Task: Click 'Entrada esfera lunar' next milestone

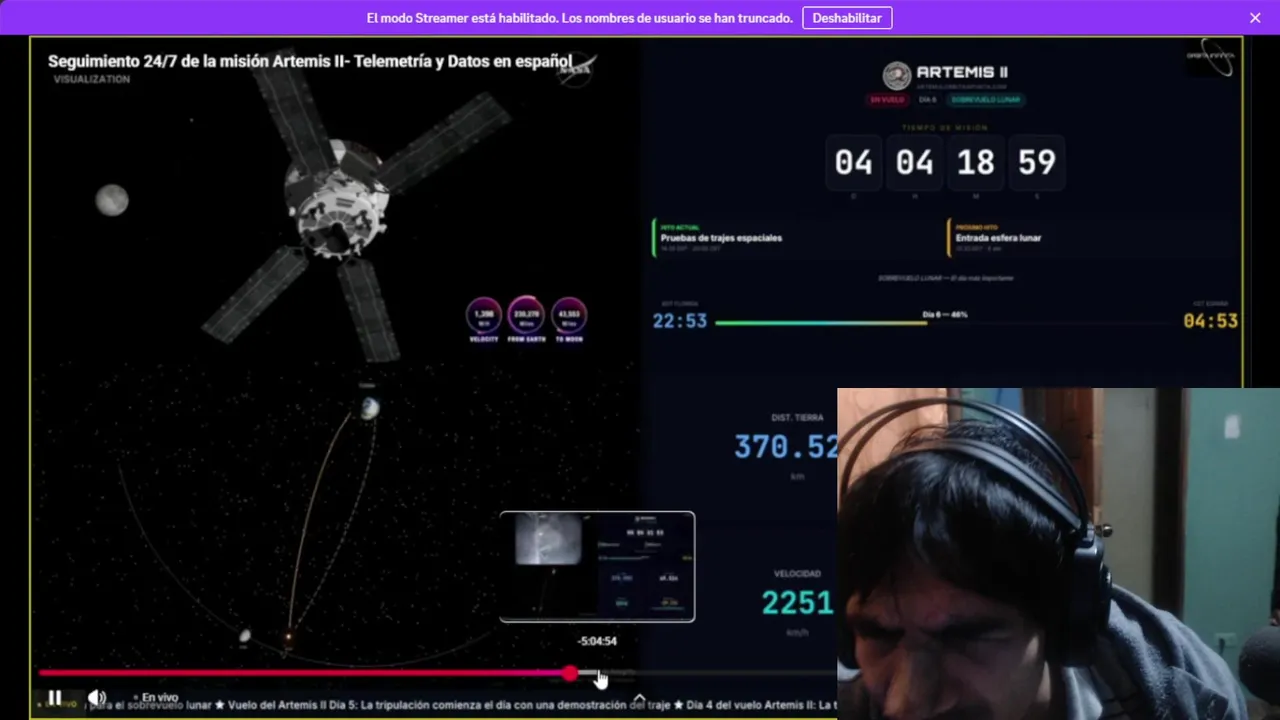Action: pyautogui.click(x=998, y=238)
